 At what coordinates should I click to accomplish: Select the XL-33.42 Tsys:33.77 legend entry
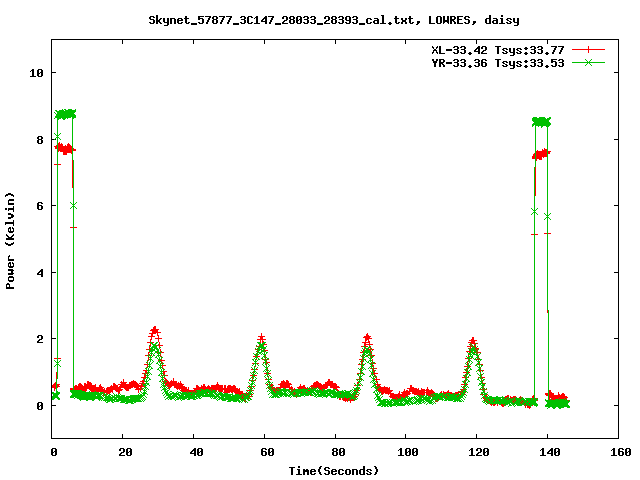[498, 50]
